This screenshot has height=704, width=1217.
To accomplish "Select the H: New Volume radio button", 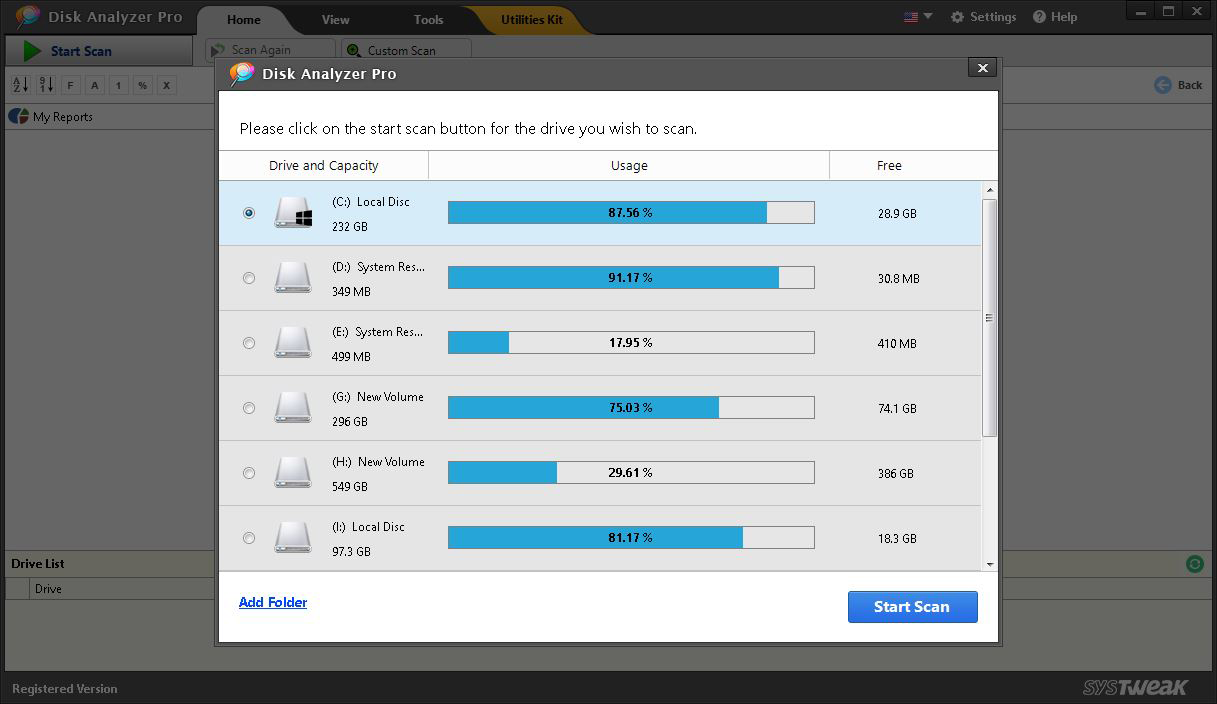I will point(249,473).
